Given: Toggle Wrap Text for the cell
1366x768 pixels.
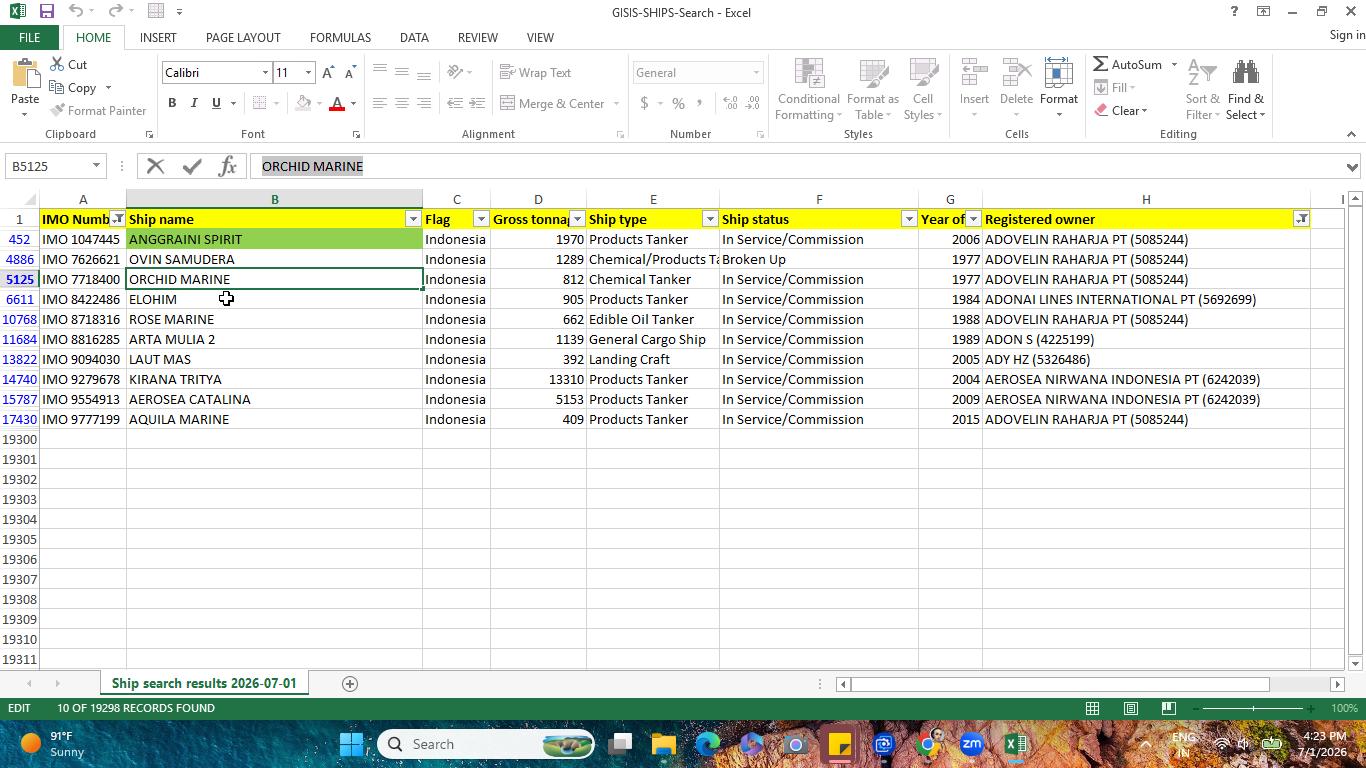Looking at the screenshot, I should [536, 73].
